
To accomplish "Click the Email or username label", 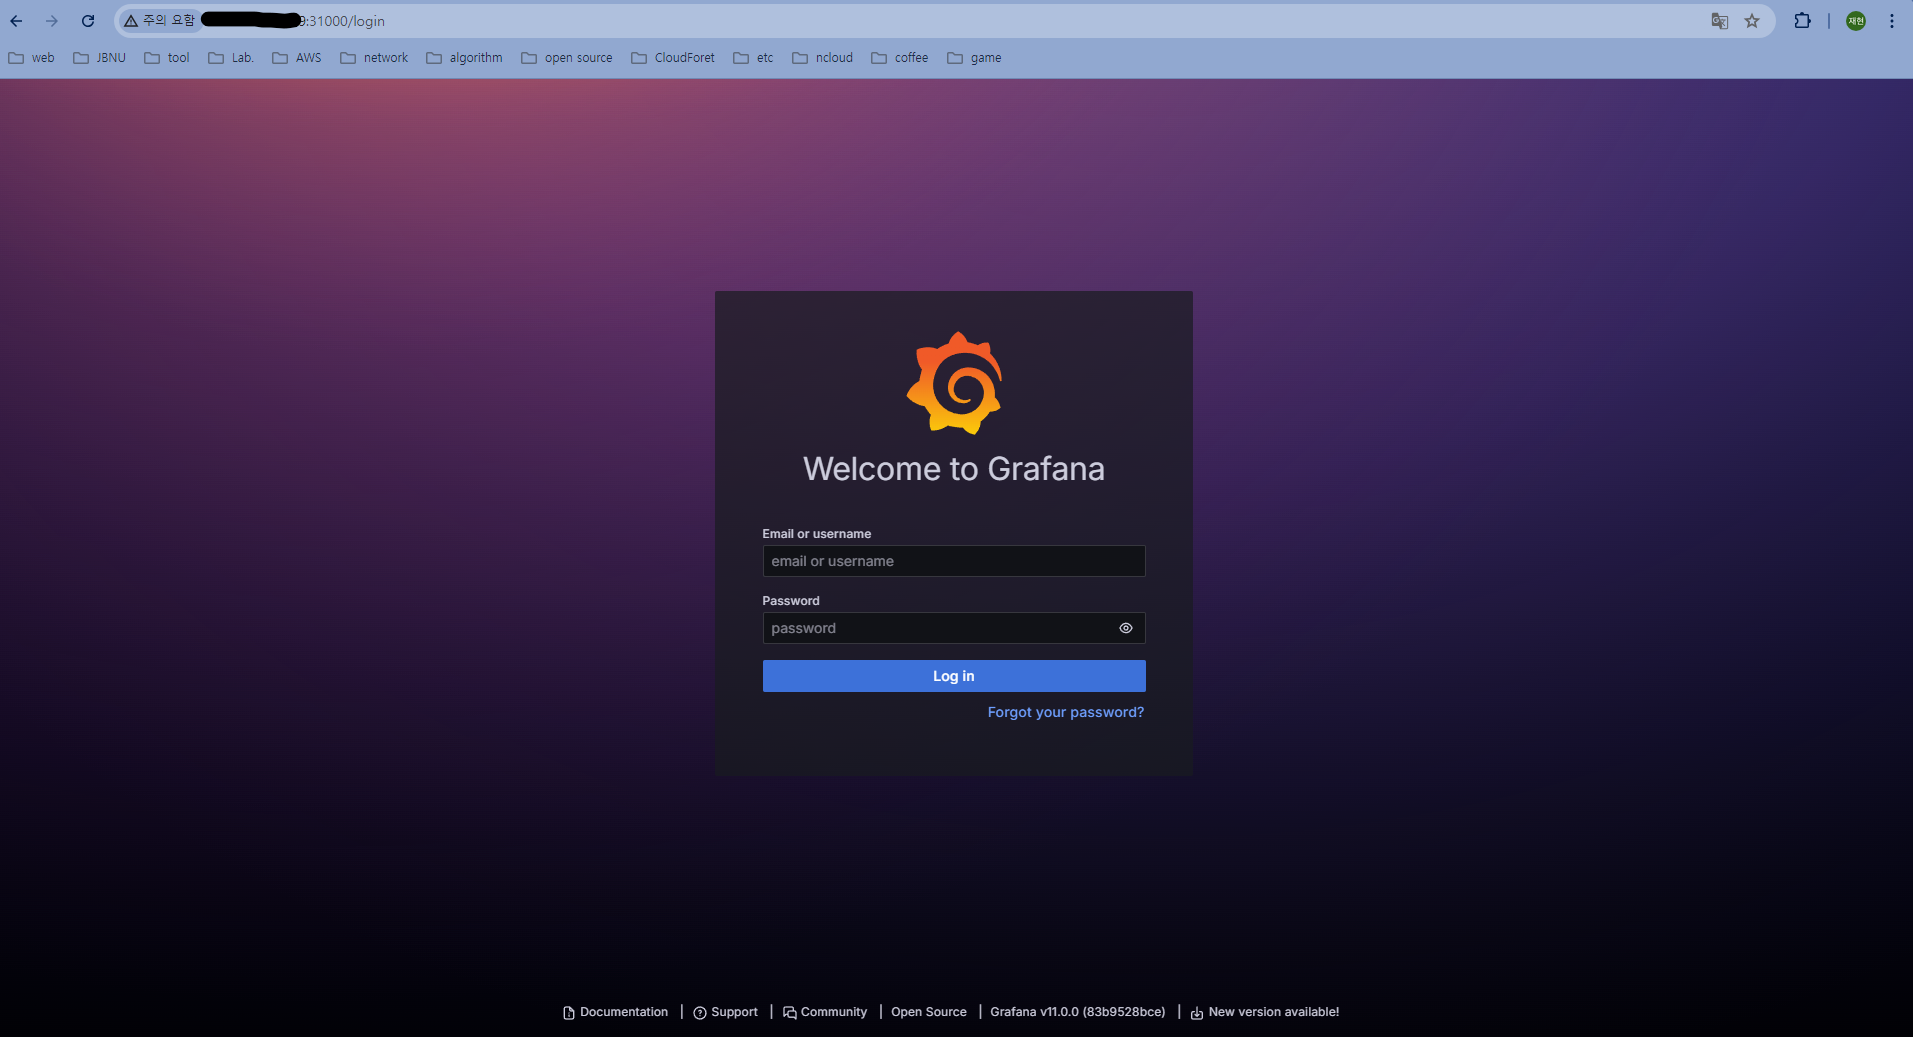I will click(817, 534).
